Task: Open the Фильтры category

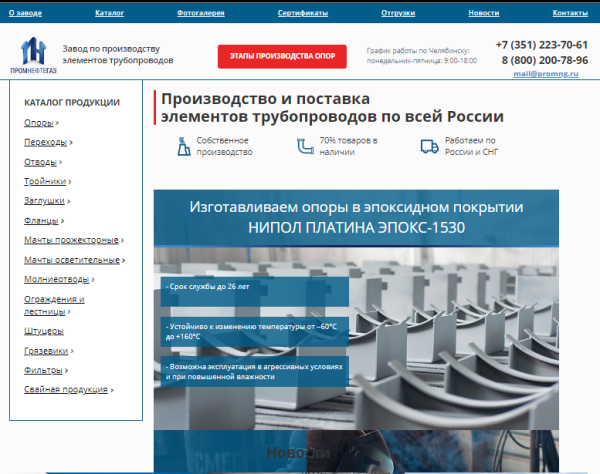Action: [x=43, y=370]
